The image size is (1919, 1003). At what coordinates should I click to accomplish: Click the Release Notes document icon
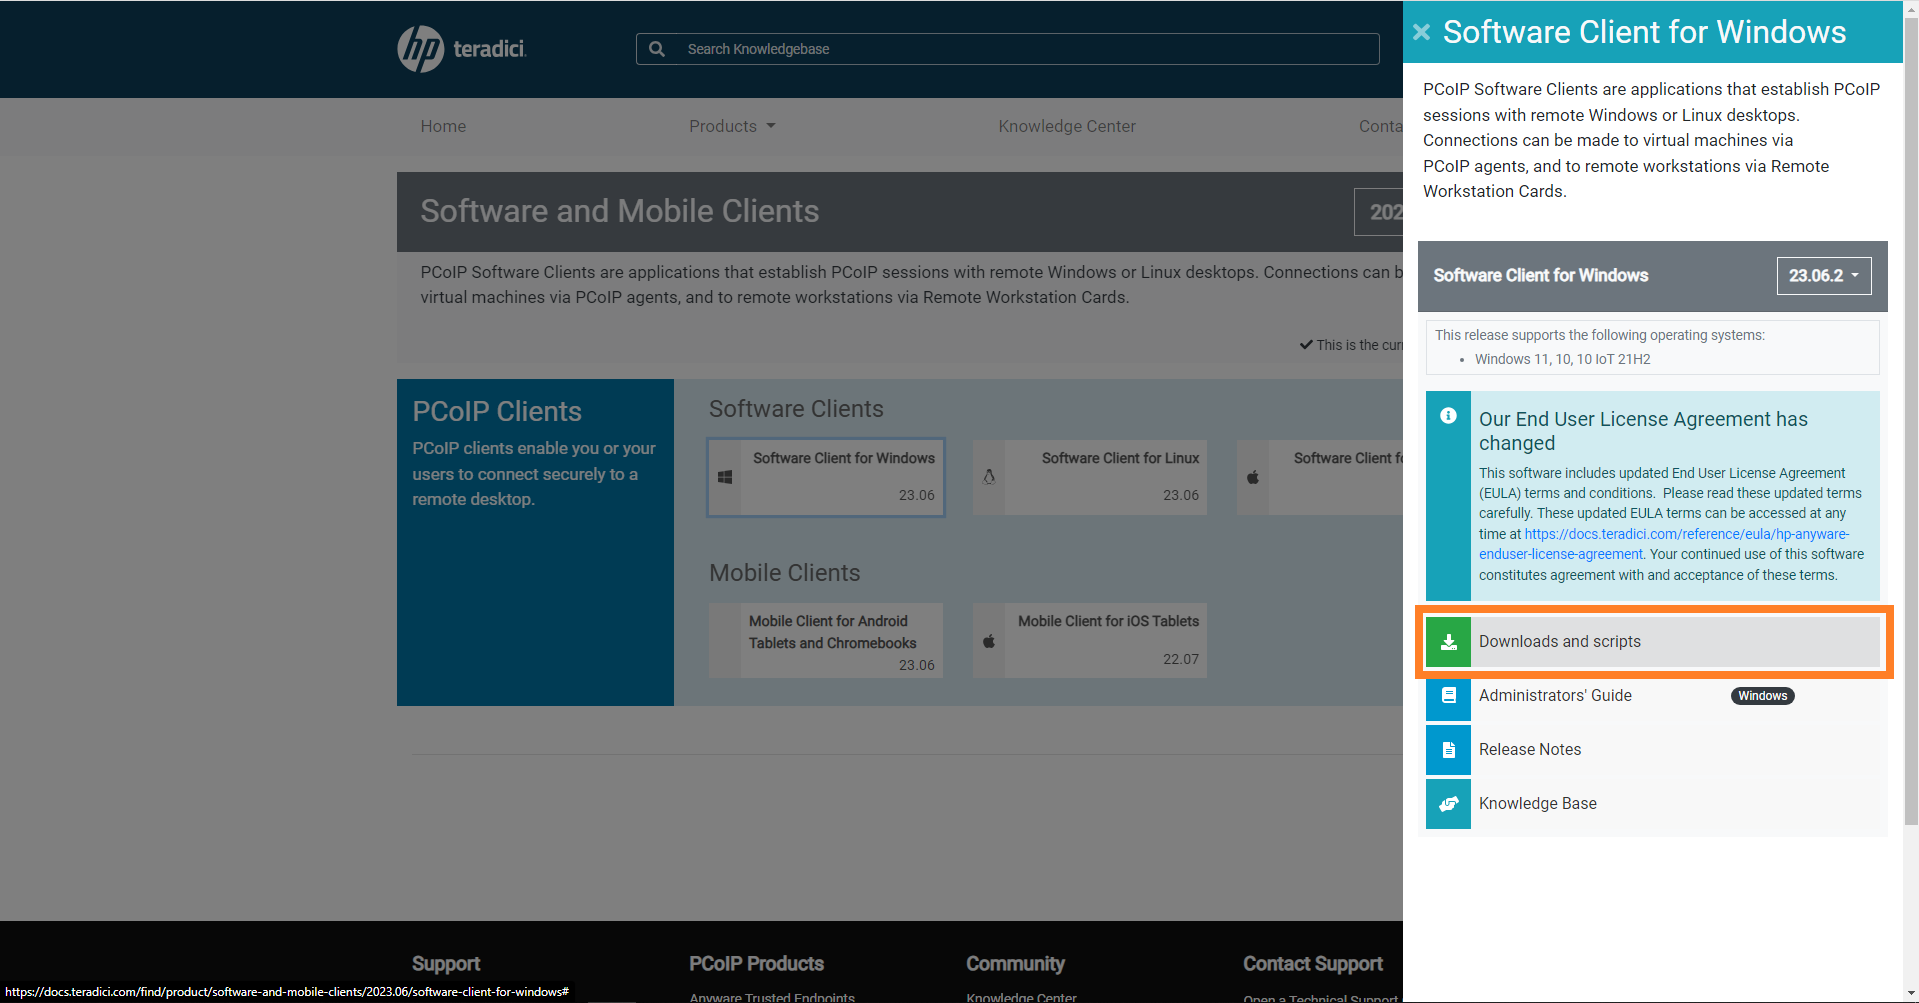pos(1448,750)
